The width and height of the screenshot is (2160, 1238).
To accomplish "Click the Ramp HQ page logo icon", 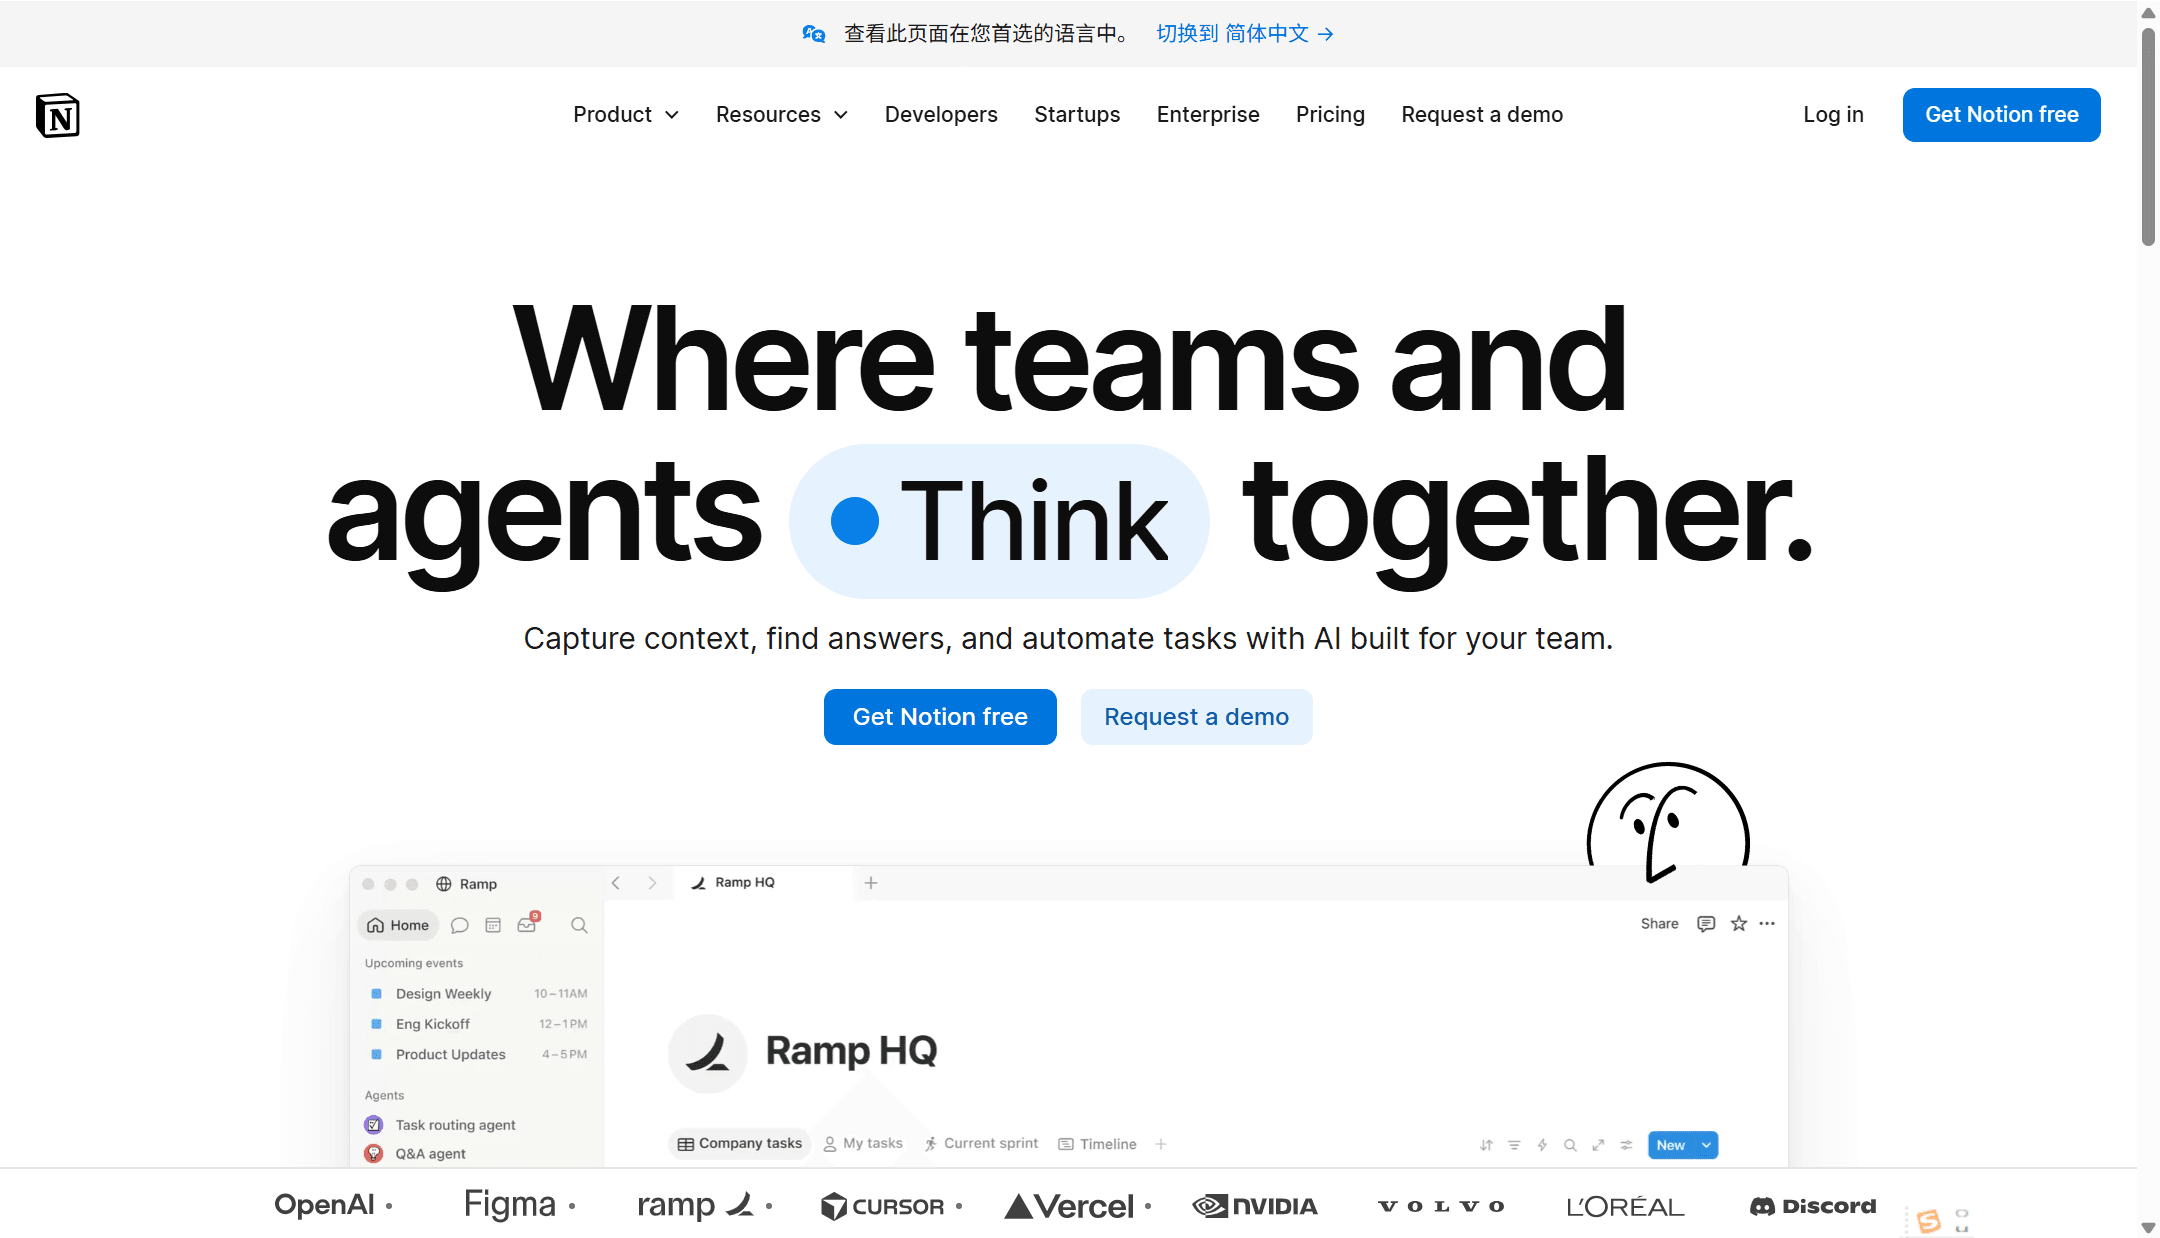I will point(708,1053).
